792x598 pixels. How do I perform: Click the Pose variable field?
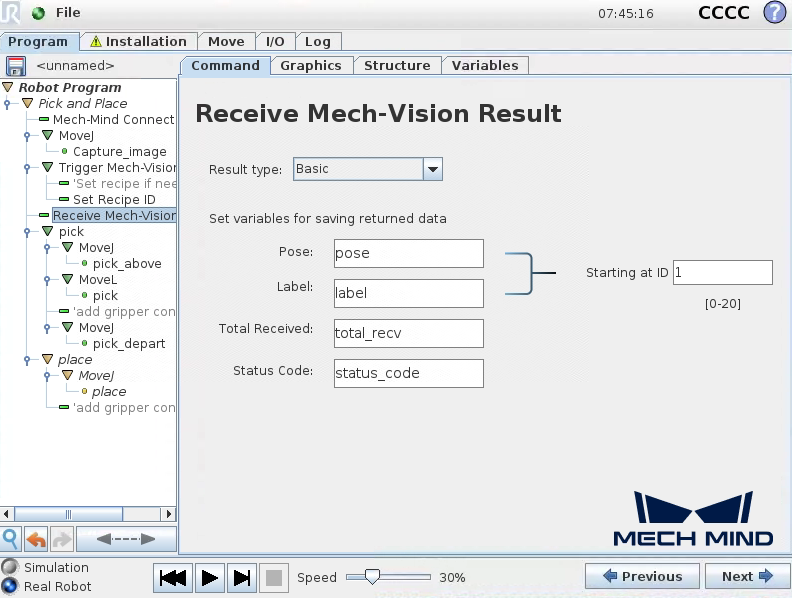point(409,254)
